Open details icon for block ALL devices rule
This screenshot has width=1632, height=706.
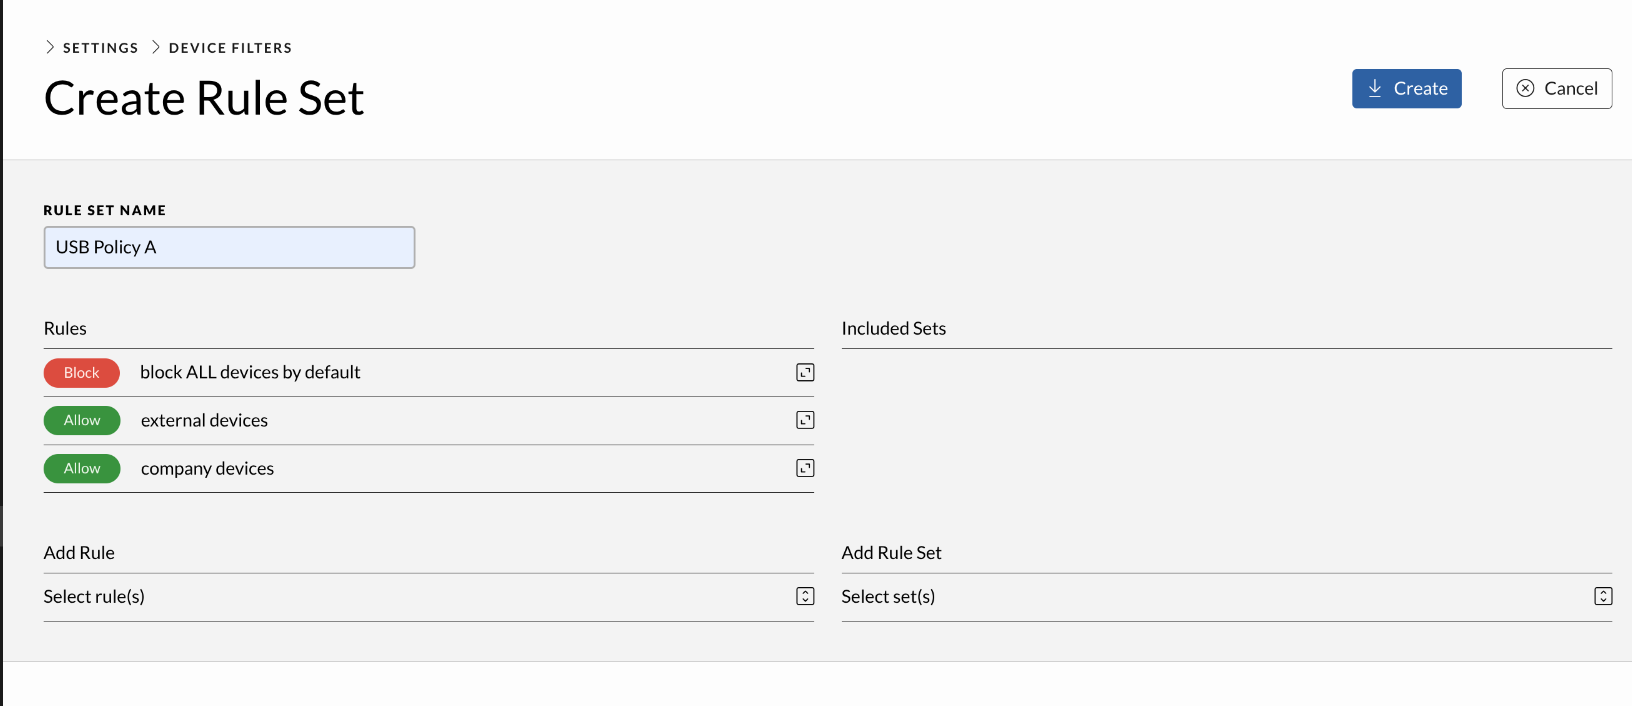point(805,372)
